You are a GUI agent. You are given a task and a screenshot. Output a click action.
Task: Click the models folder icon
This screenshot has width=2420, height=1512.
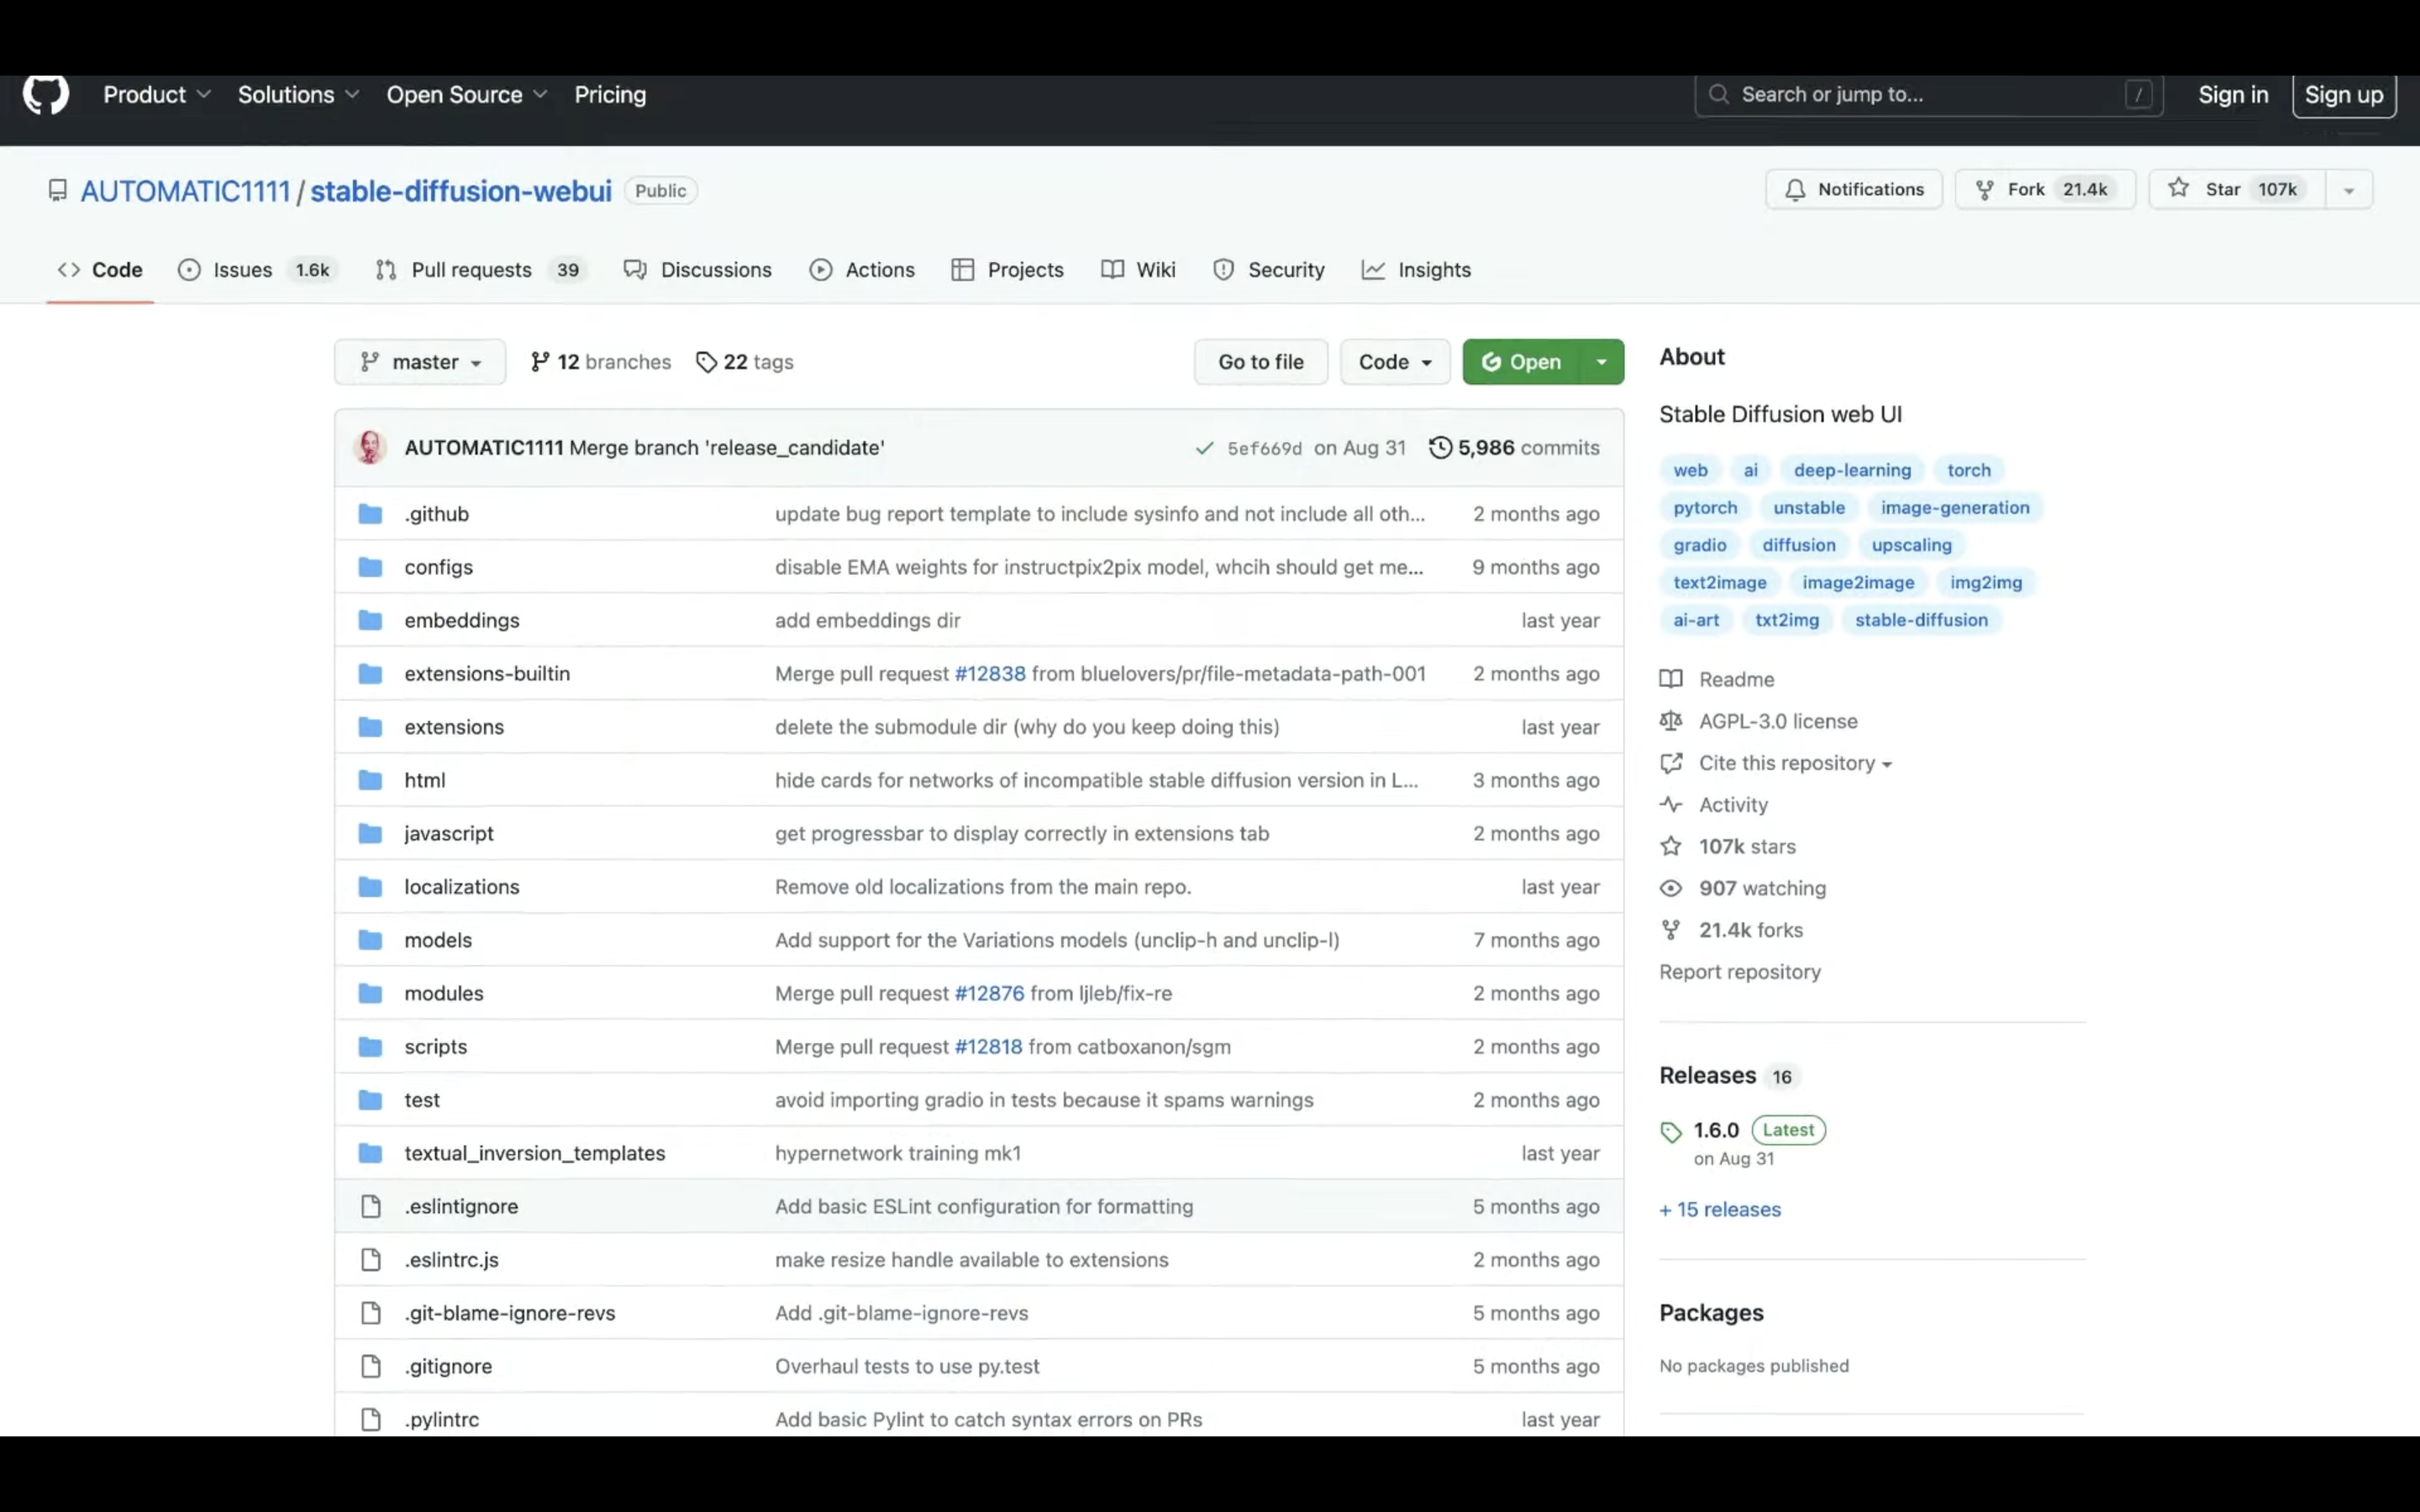[370, 940]
